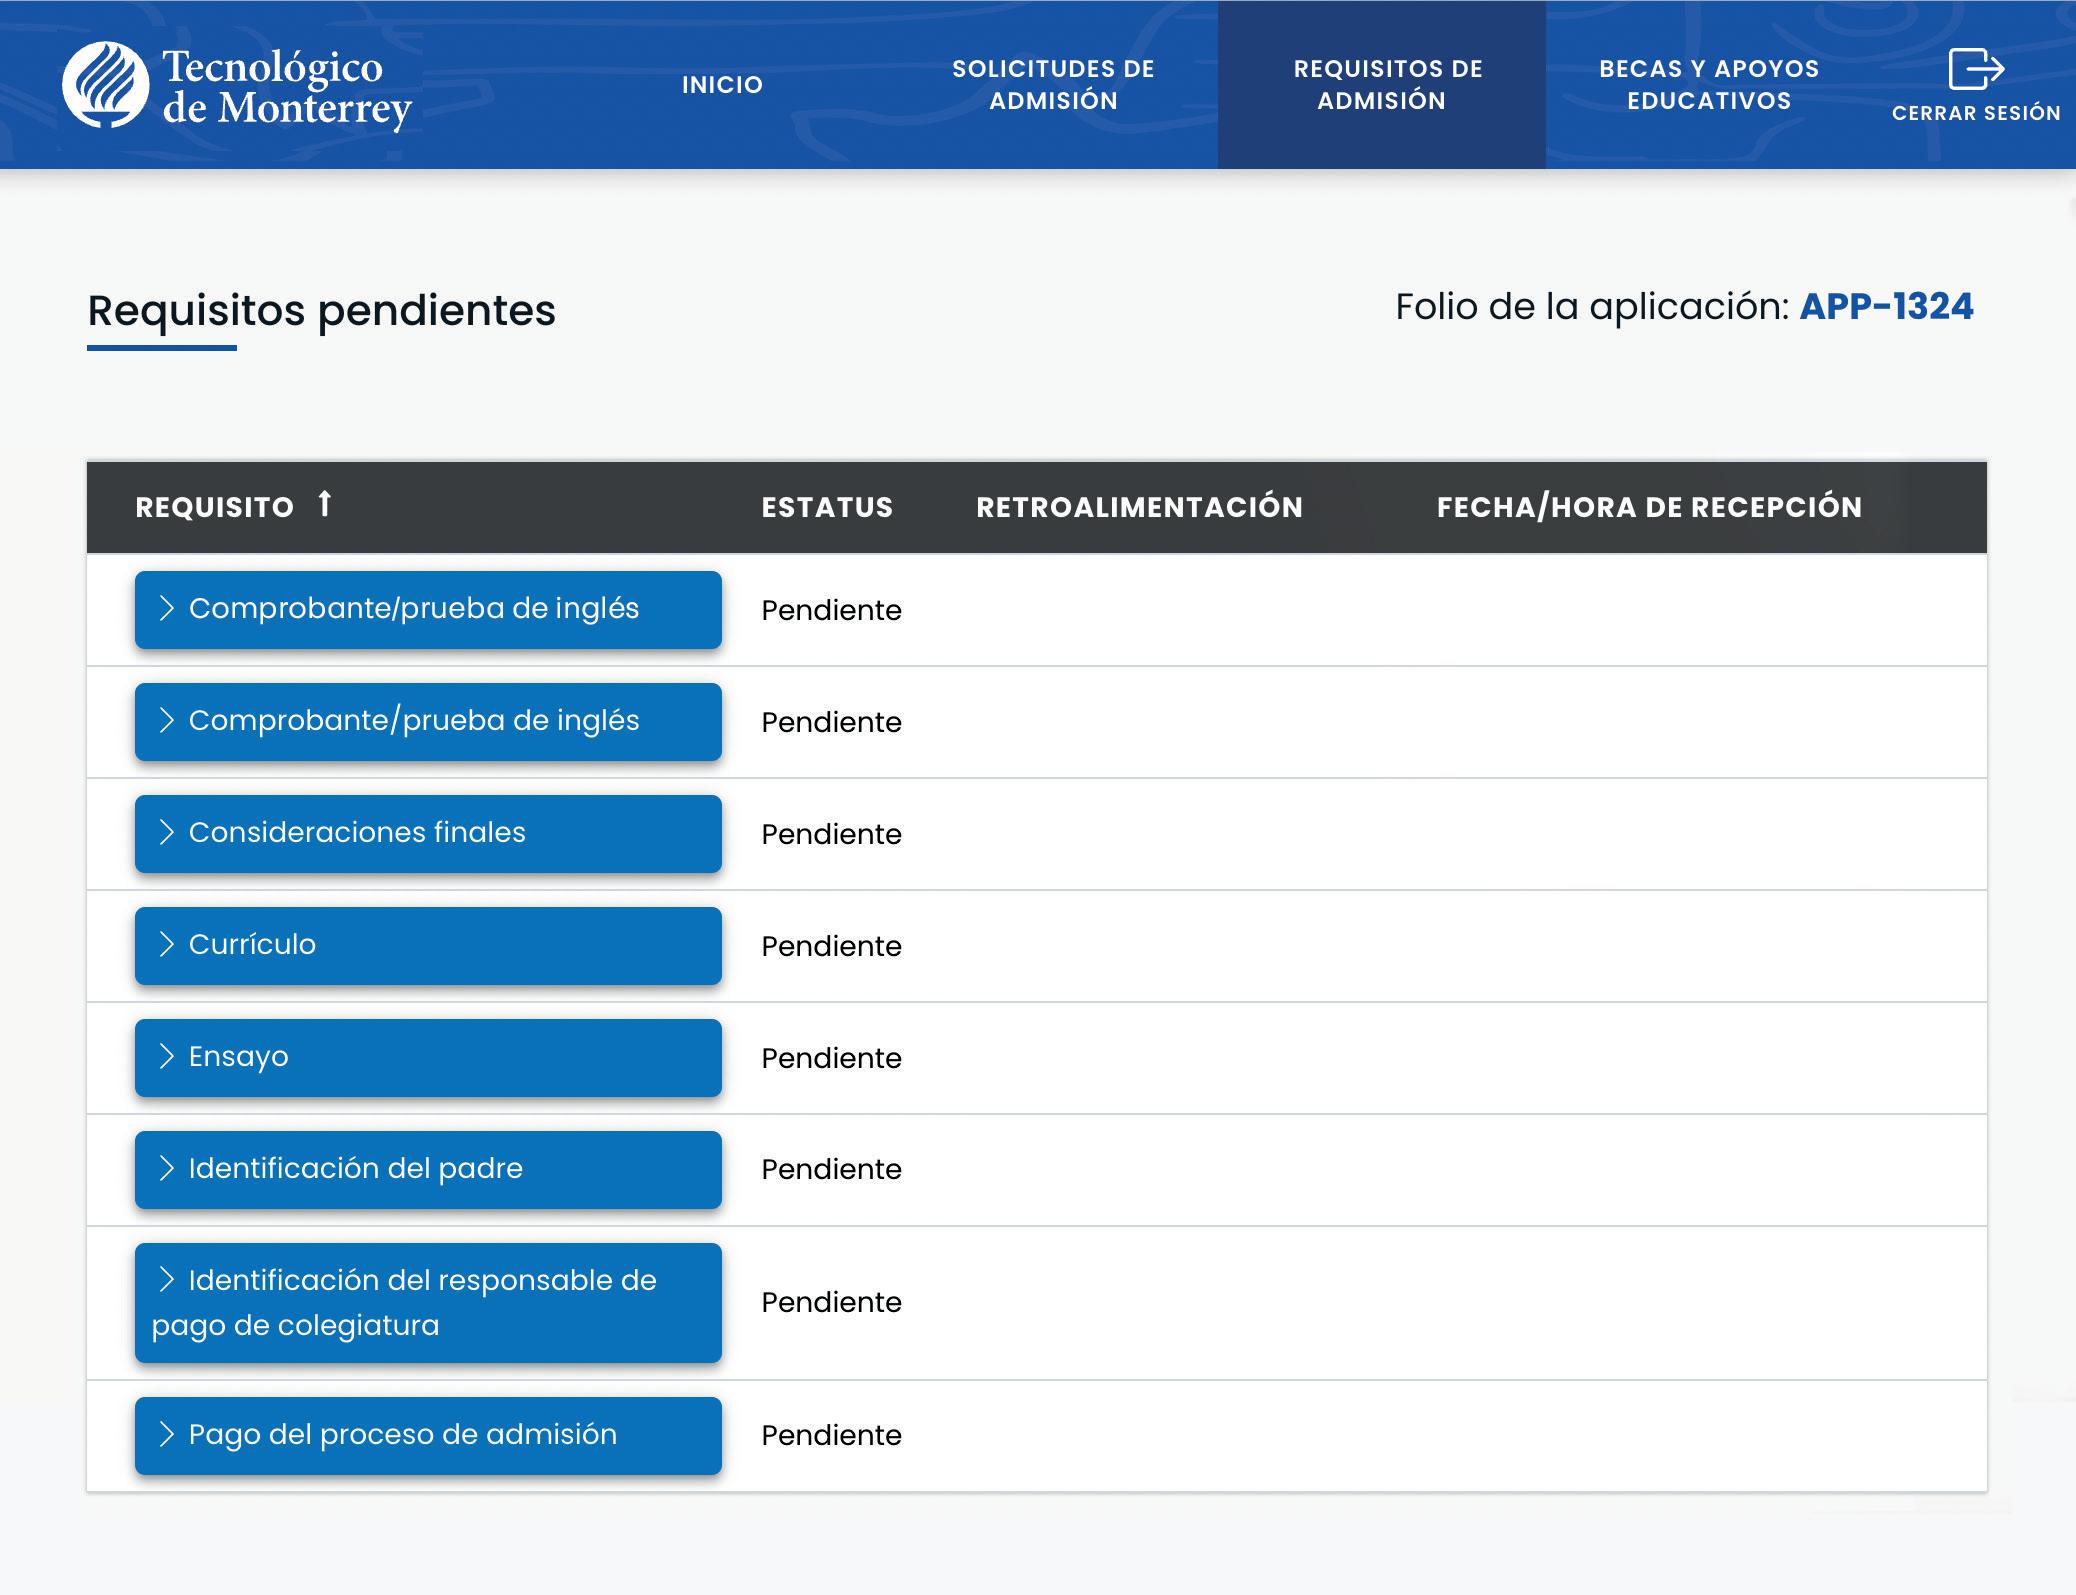Go to Inicio in navigation
This screenshot has width=2076, height=1595.
coord(722,85)
